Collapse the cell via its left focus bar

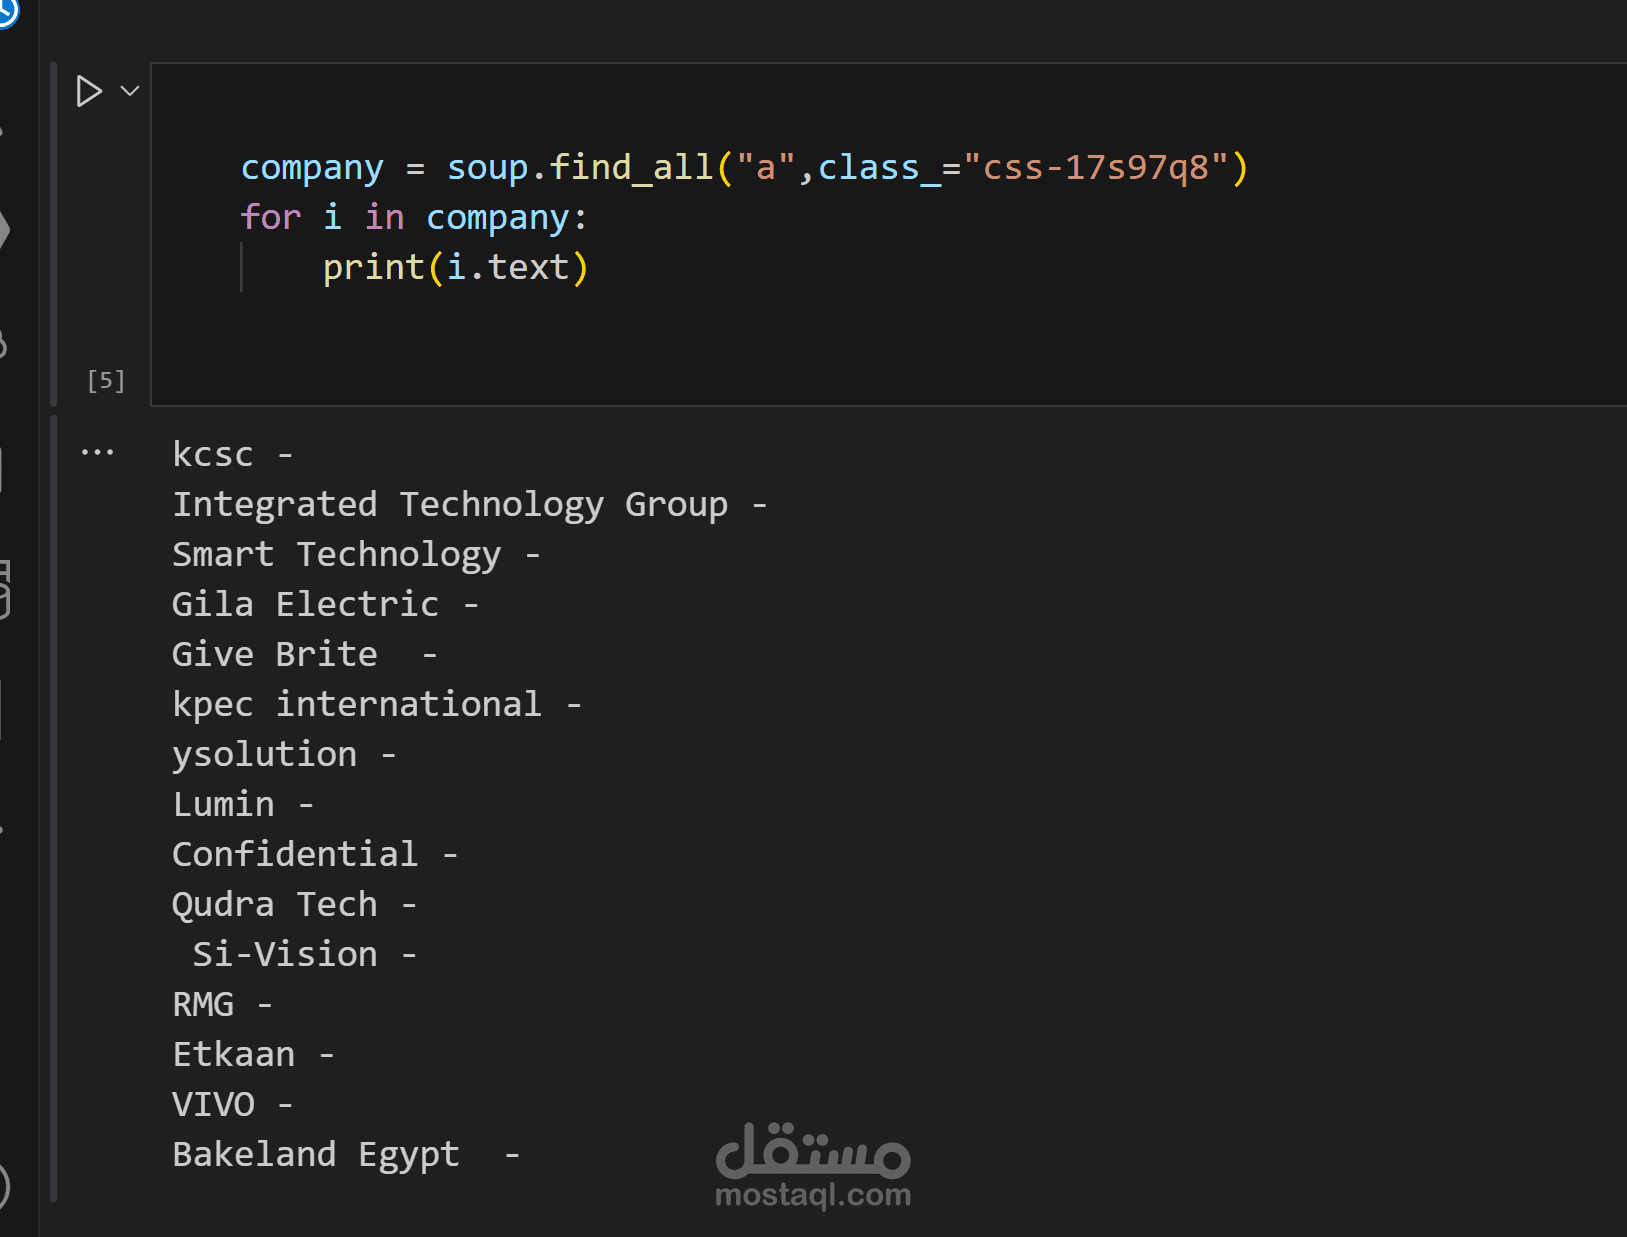tap(54, 233)
